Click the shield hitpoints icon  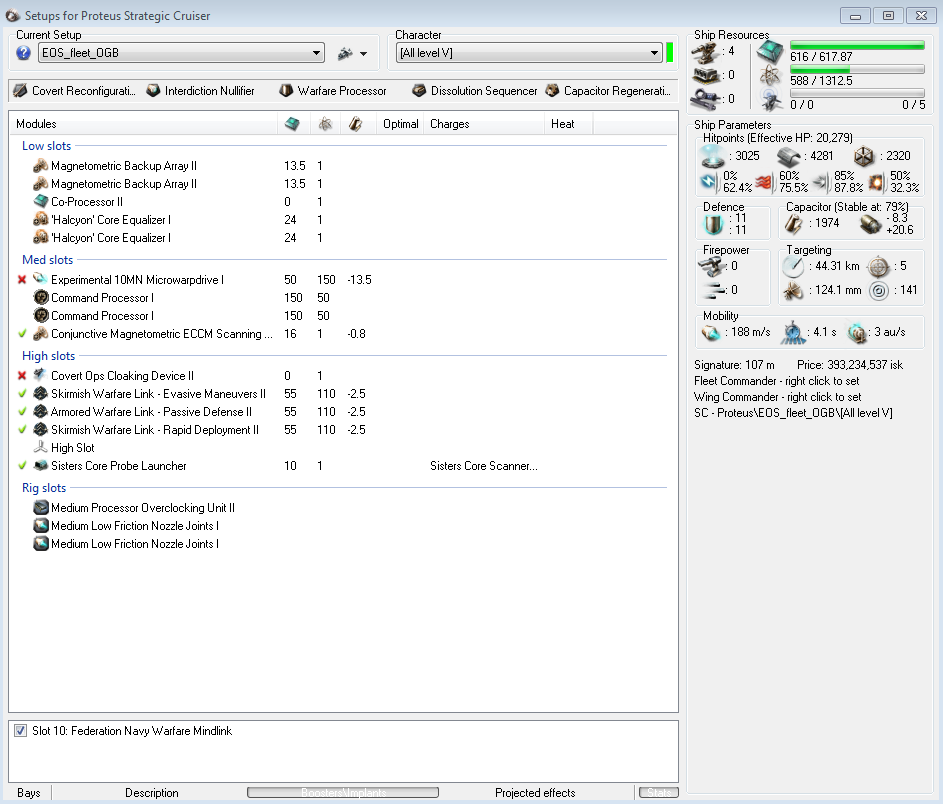714,157
